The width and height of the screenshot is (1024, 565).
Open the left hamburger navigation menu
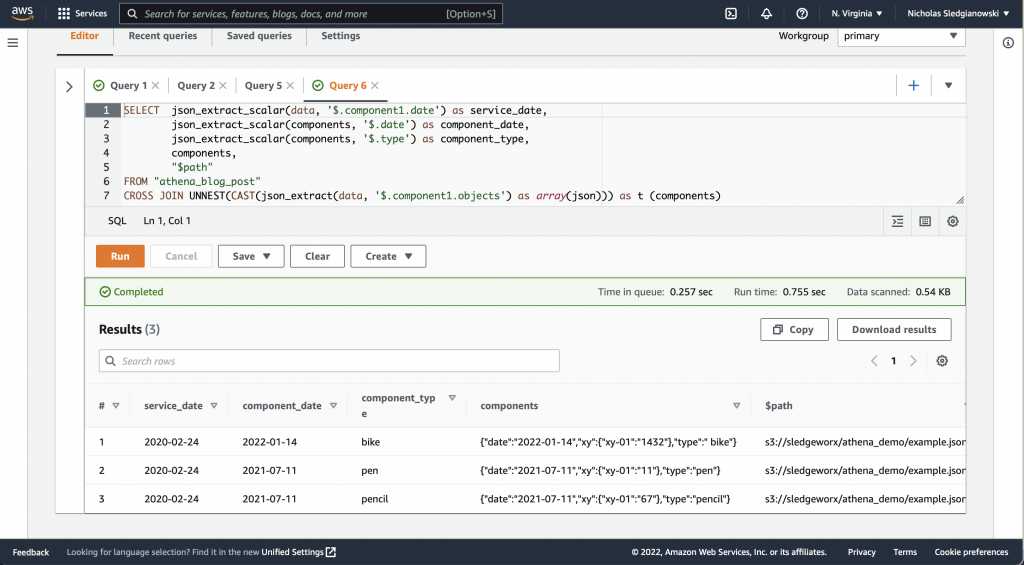point(13,43)
